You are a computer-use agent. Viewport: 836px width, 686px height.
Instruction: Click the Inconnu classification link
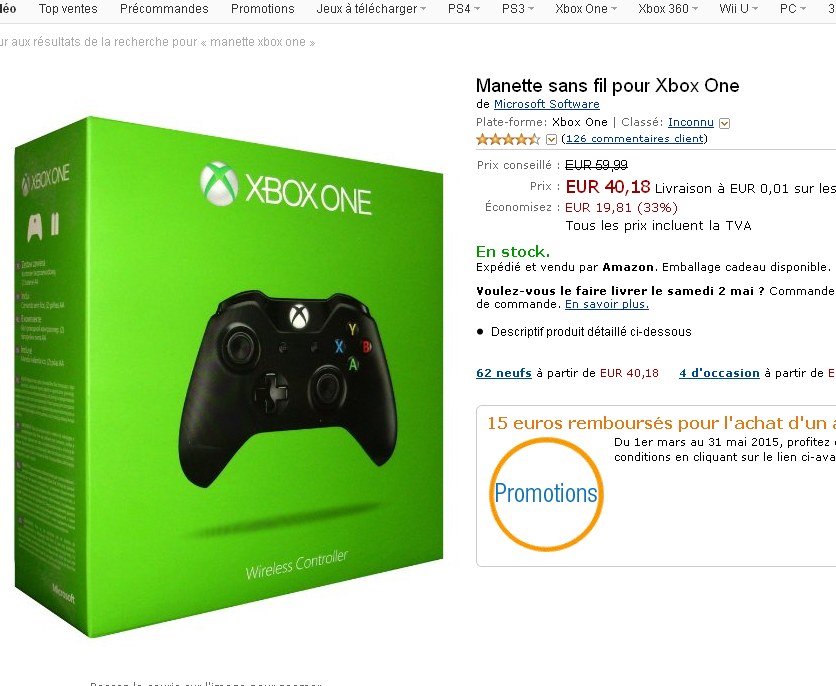tap(690, 123)
